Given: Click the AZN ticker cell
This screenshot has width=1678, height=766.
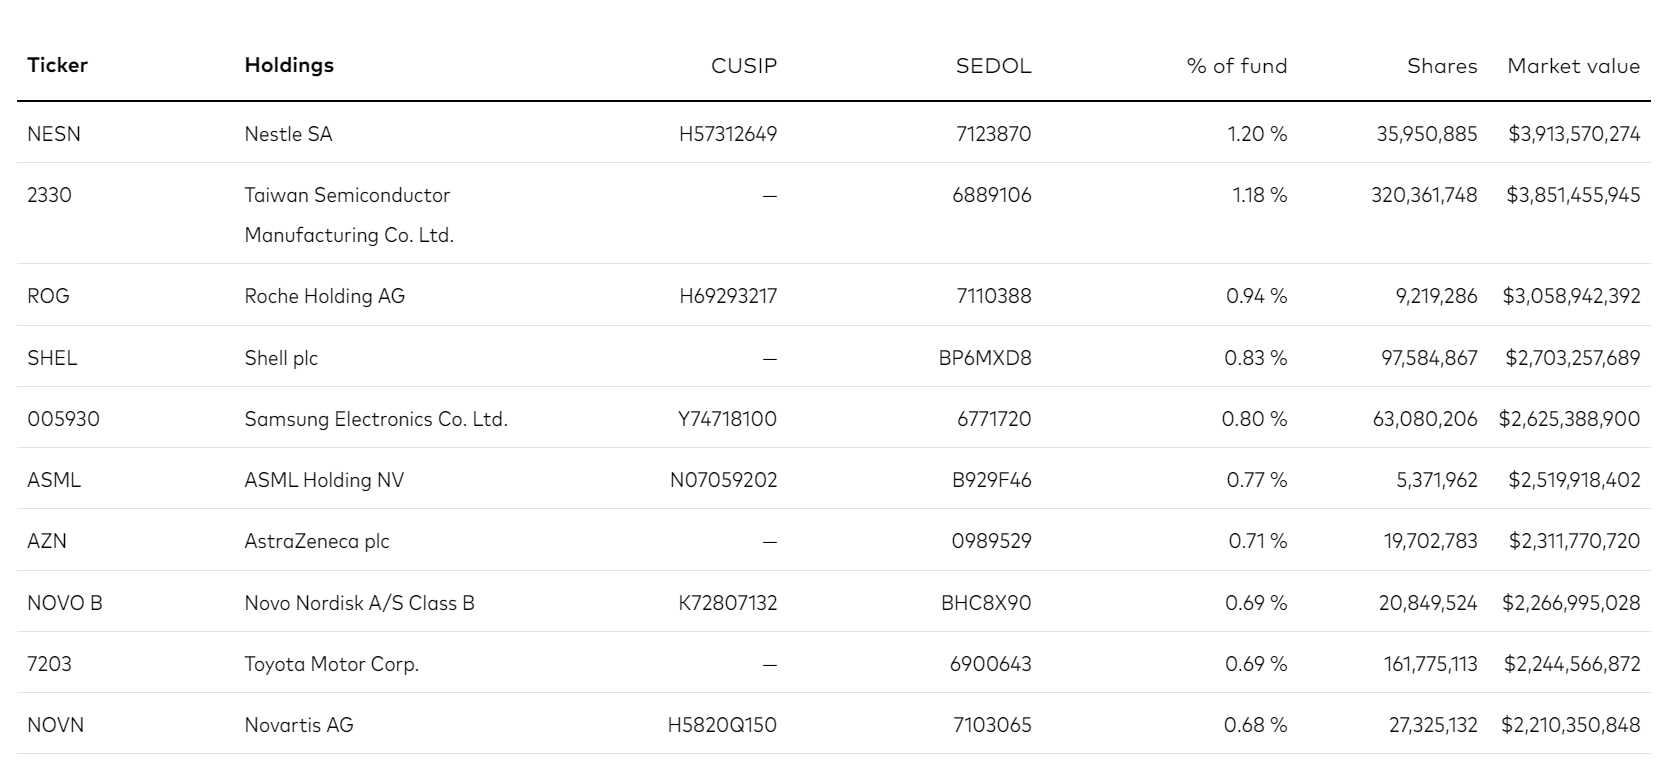Looking at the screenshot, I should pos(47,541).
